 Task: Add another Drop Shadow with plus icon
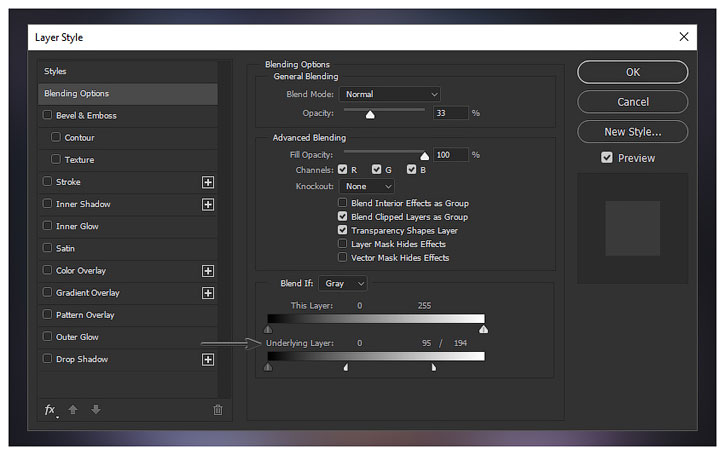(208, 359)
